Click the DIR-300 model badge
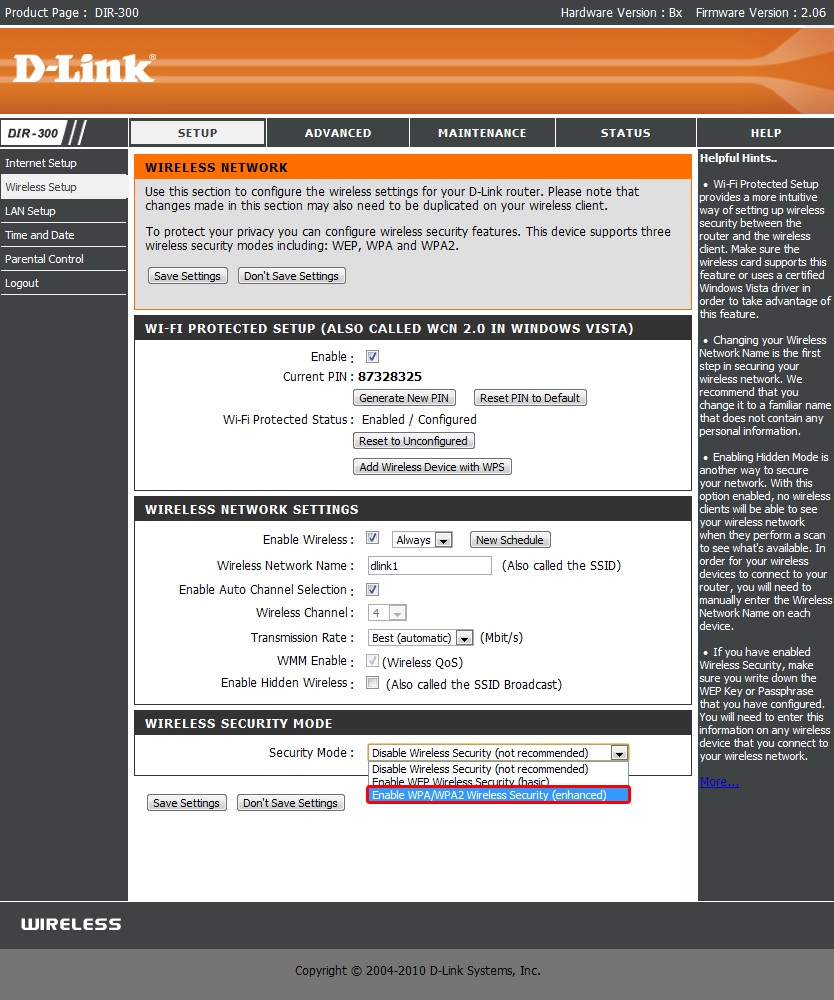 tap(33, 133)
